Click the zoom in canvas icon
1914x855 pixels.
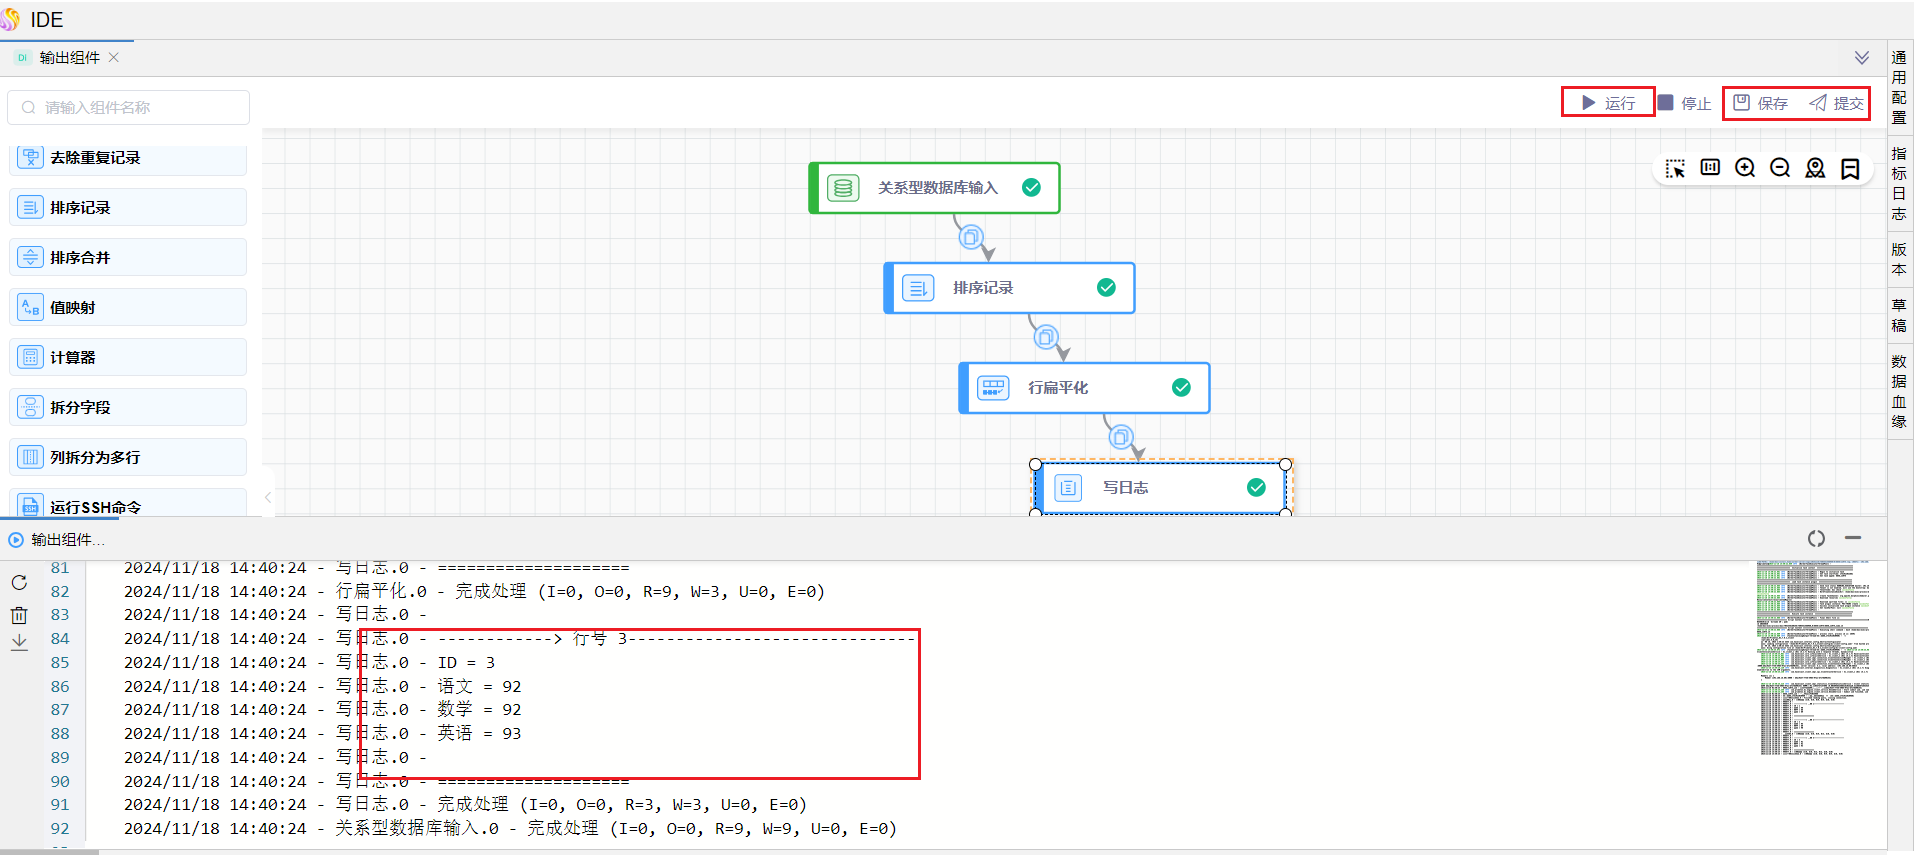1745,168
